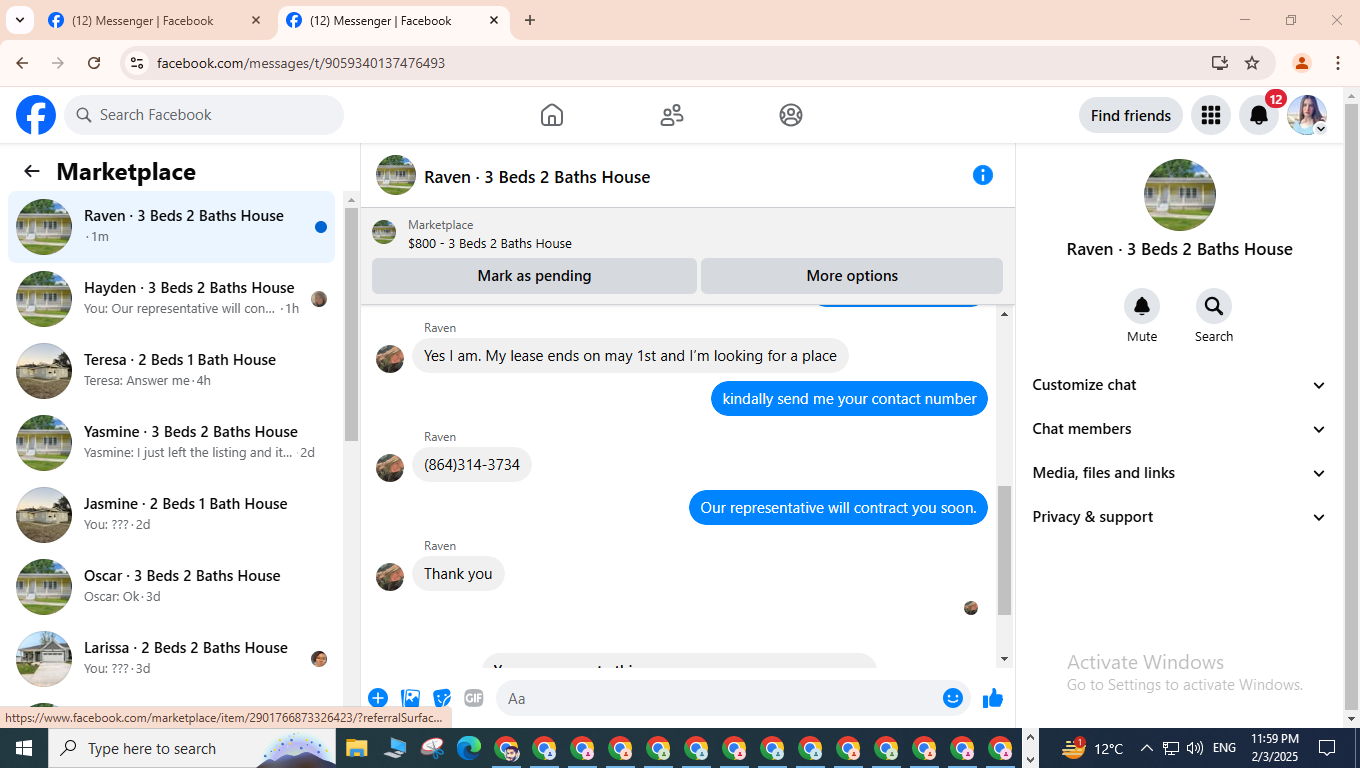The width and height of the screenshot is (1360, 768).
Task: Click More options button
Action: [x=852, y=276]
